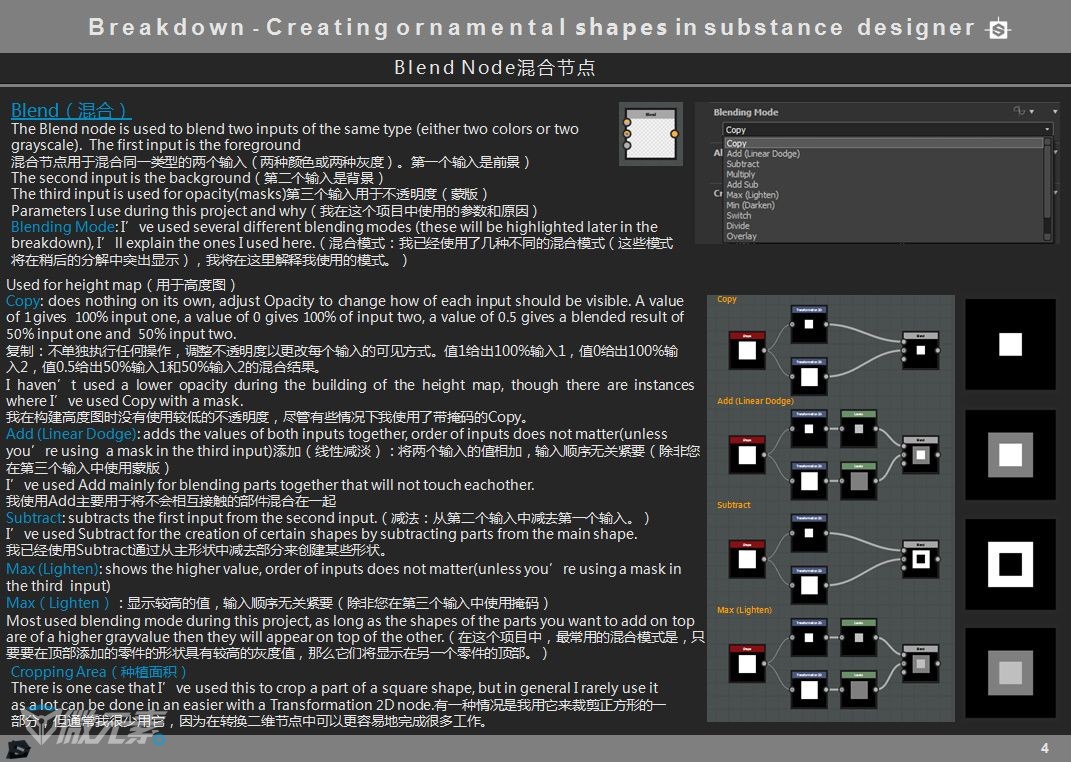Select the Blend node in Add (Linear Dodge) graph
Screen dimensions: 1071x762
pos(920,455)
